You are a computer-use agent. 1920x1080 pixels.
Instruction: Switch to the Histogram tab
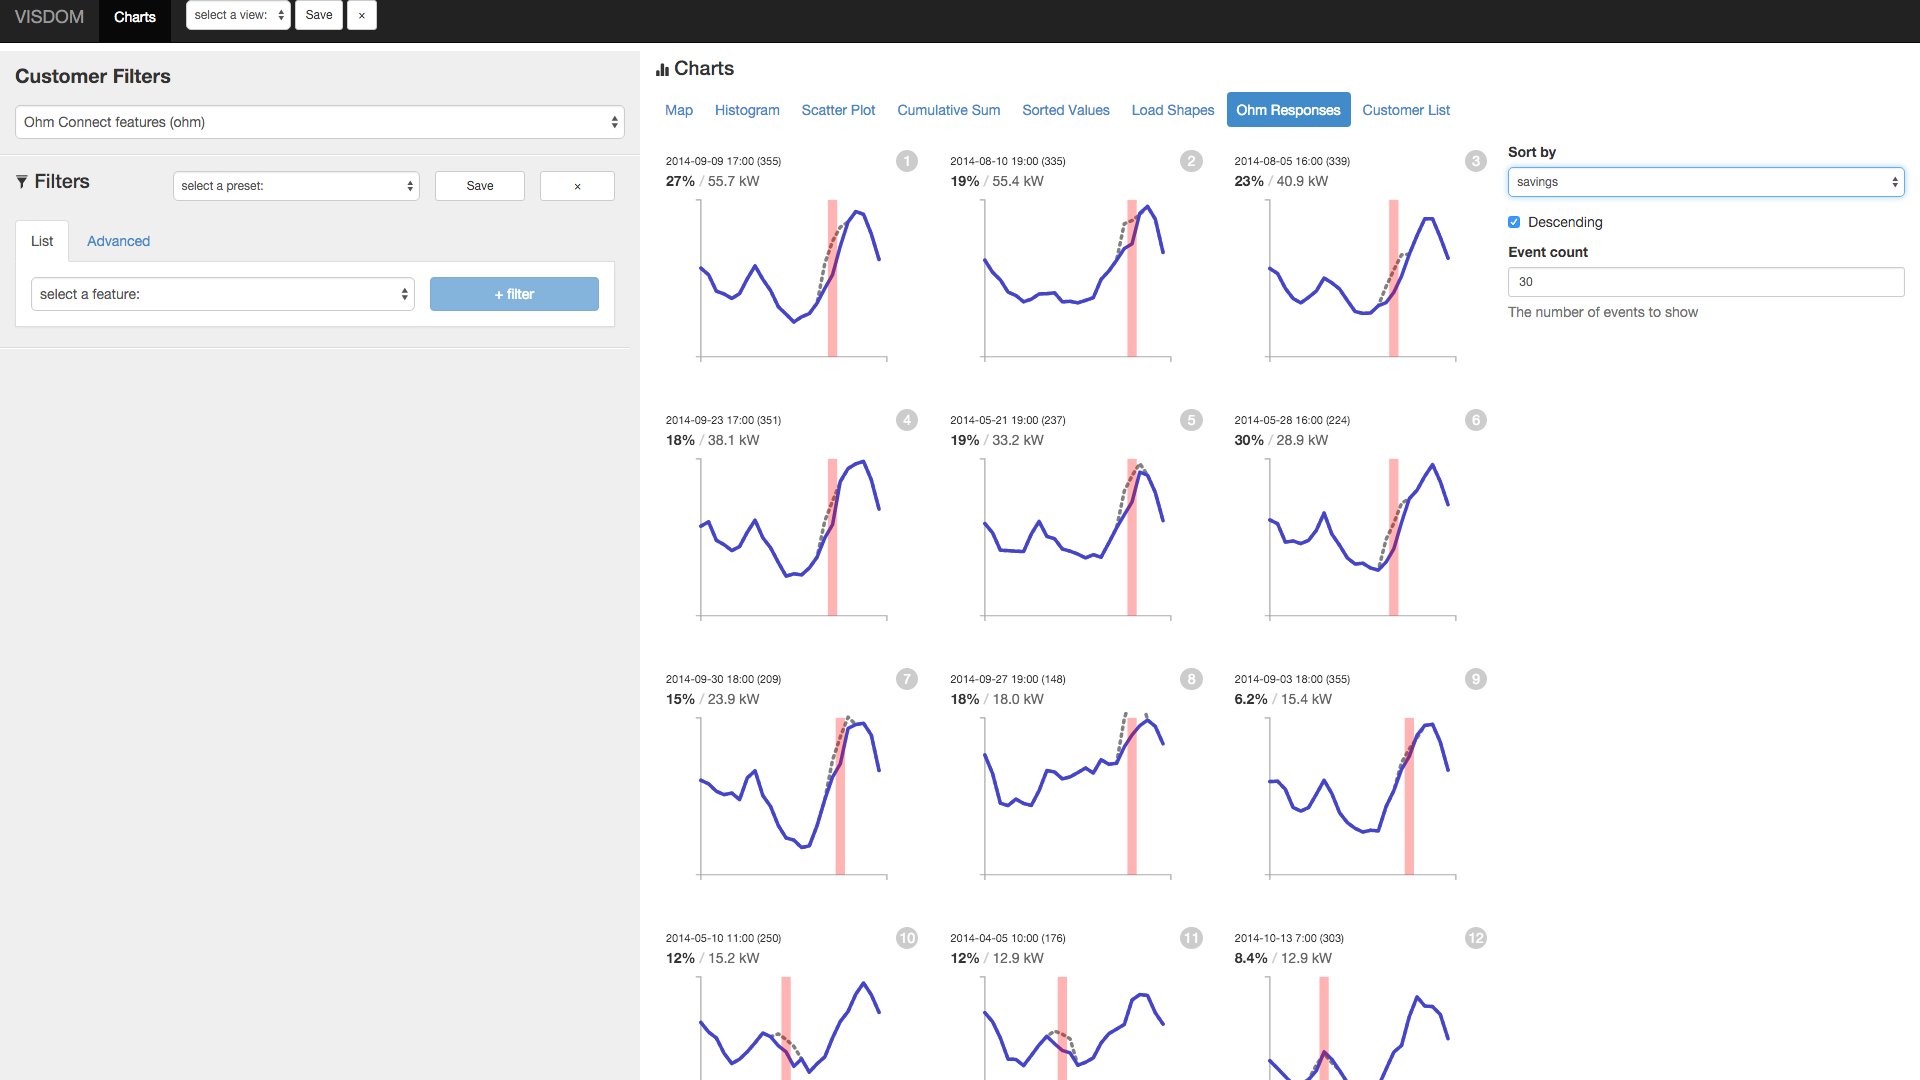click(746, 110)
